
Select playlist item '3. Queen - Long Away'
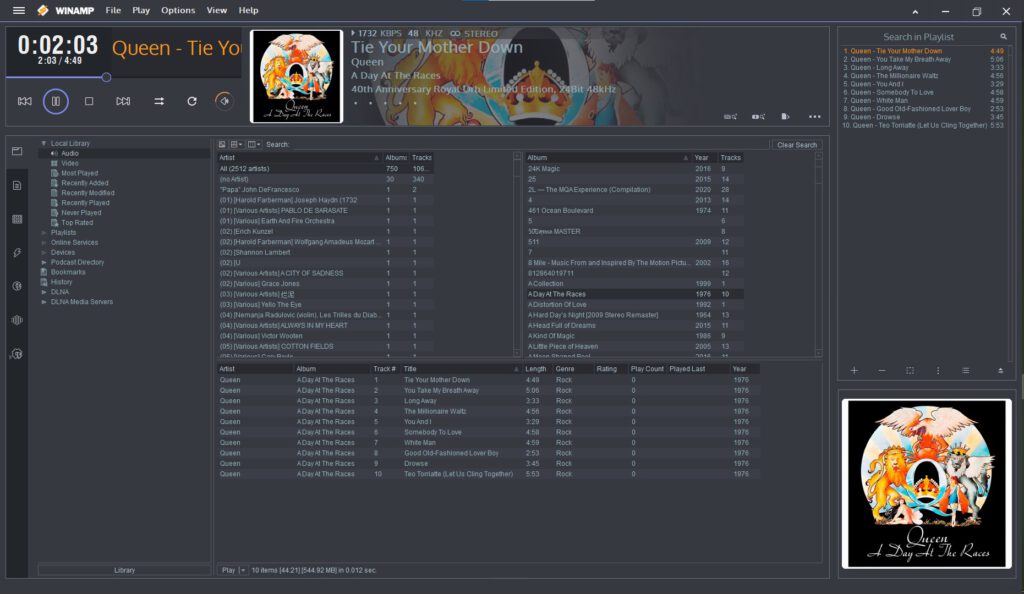[922, 67]
